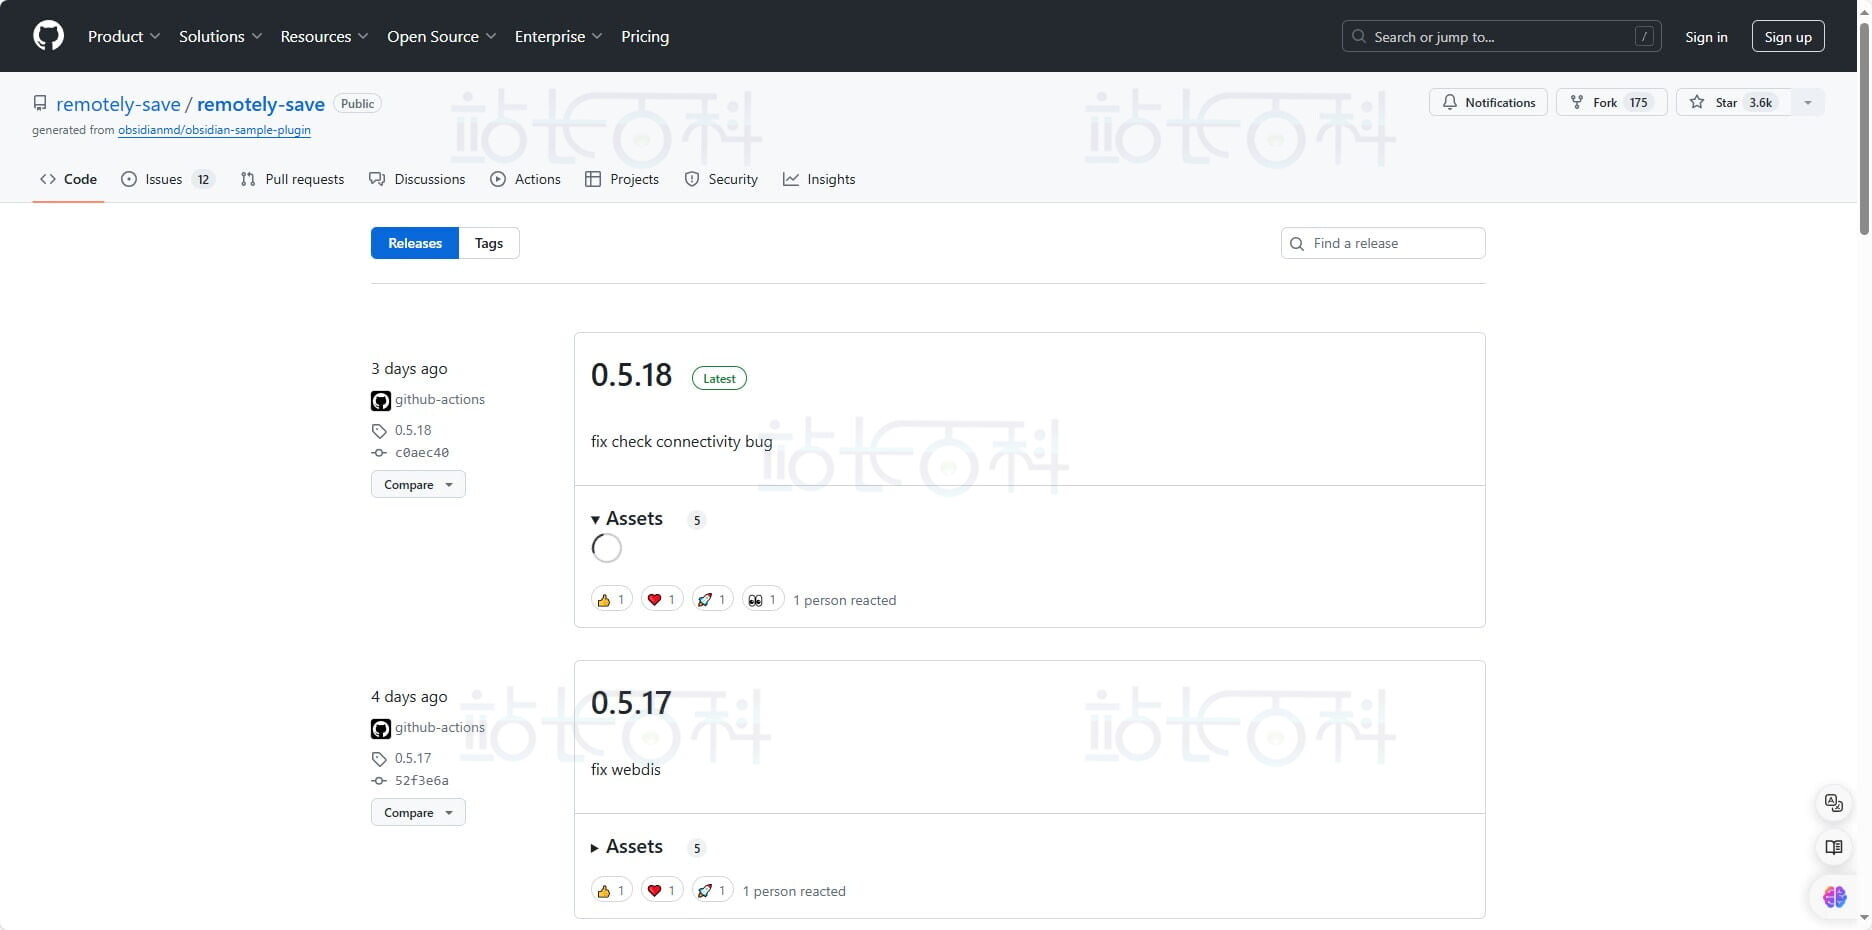Open the 0.5.17 tag link
Image resolution: width=1872 pixels, height=930 pixels.
click(x=413, y=758)
